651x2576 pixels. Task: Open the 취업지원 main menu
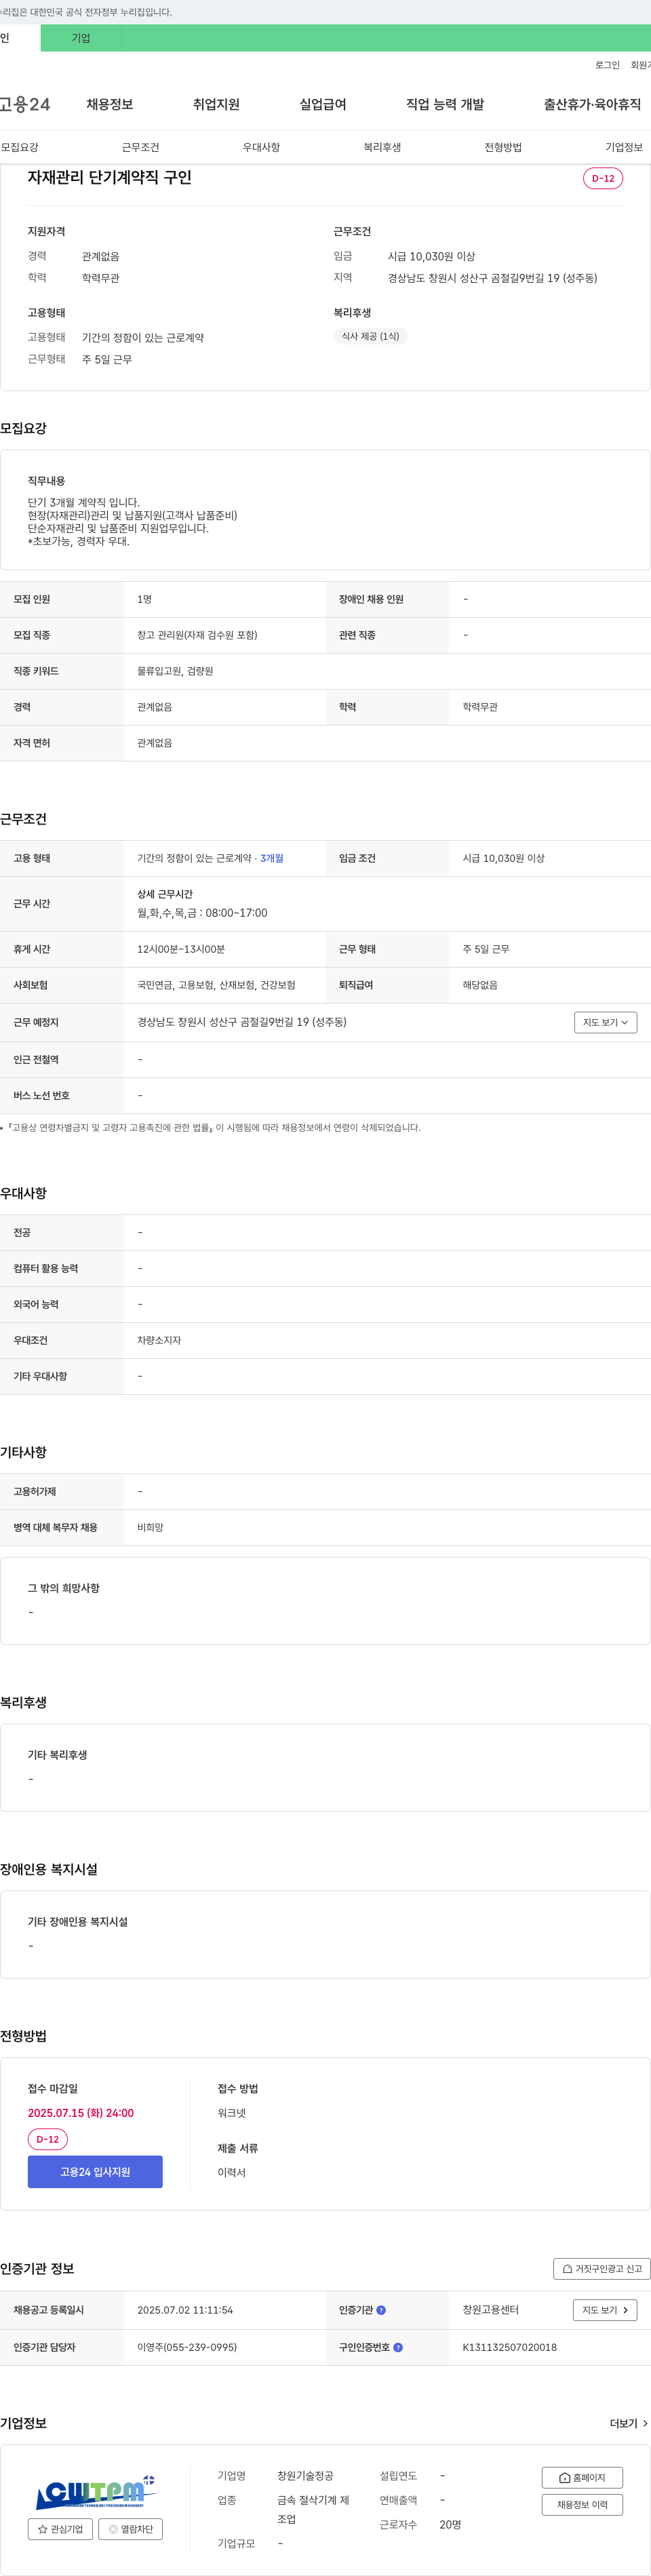point(216,104)
